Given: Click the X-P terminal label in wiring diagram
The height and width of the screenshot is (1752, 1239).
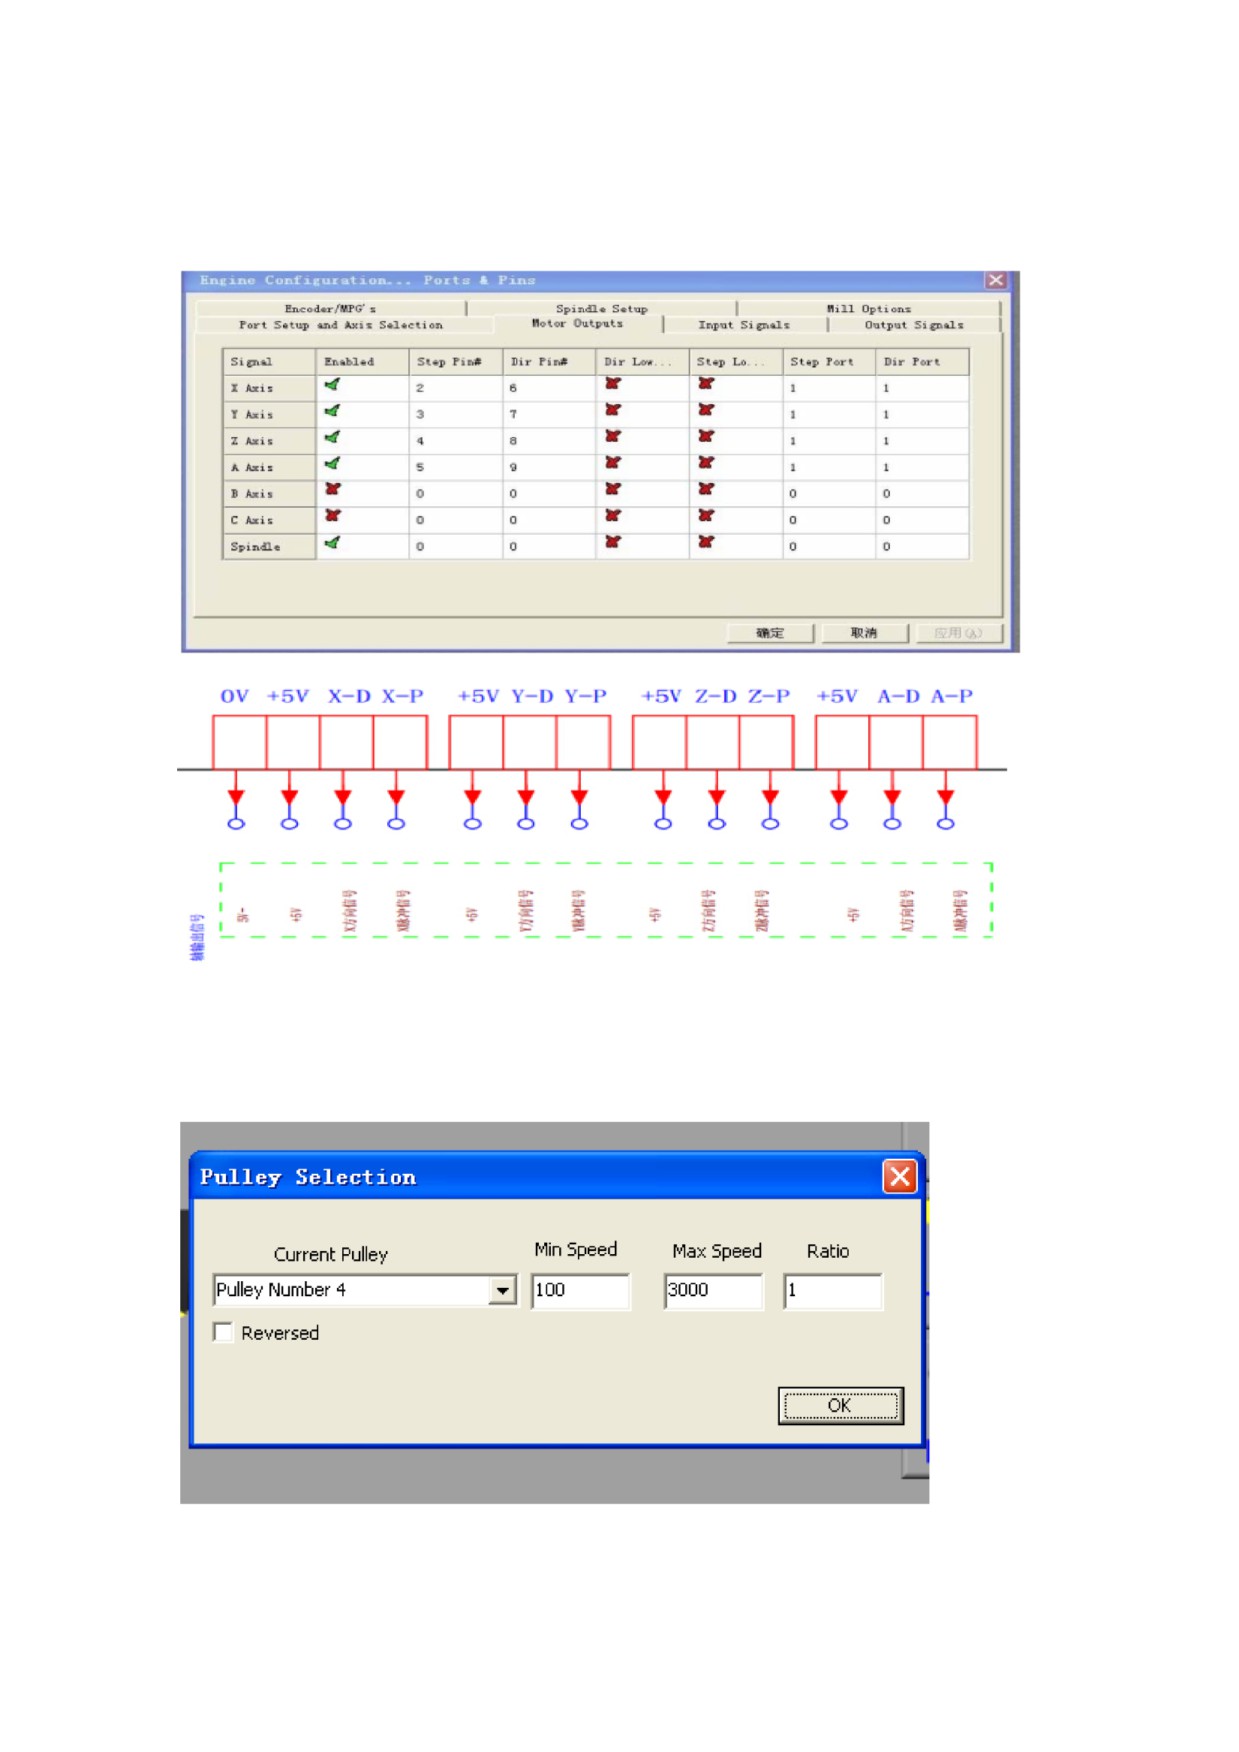Looking at the screenshot, I should tap(402, 696).
